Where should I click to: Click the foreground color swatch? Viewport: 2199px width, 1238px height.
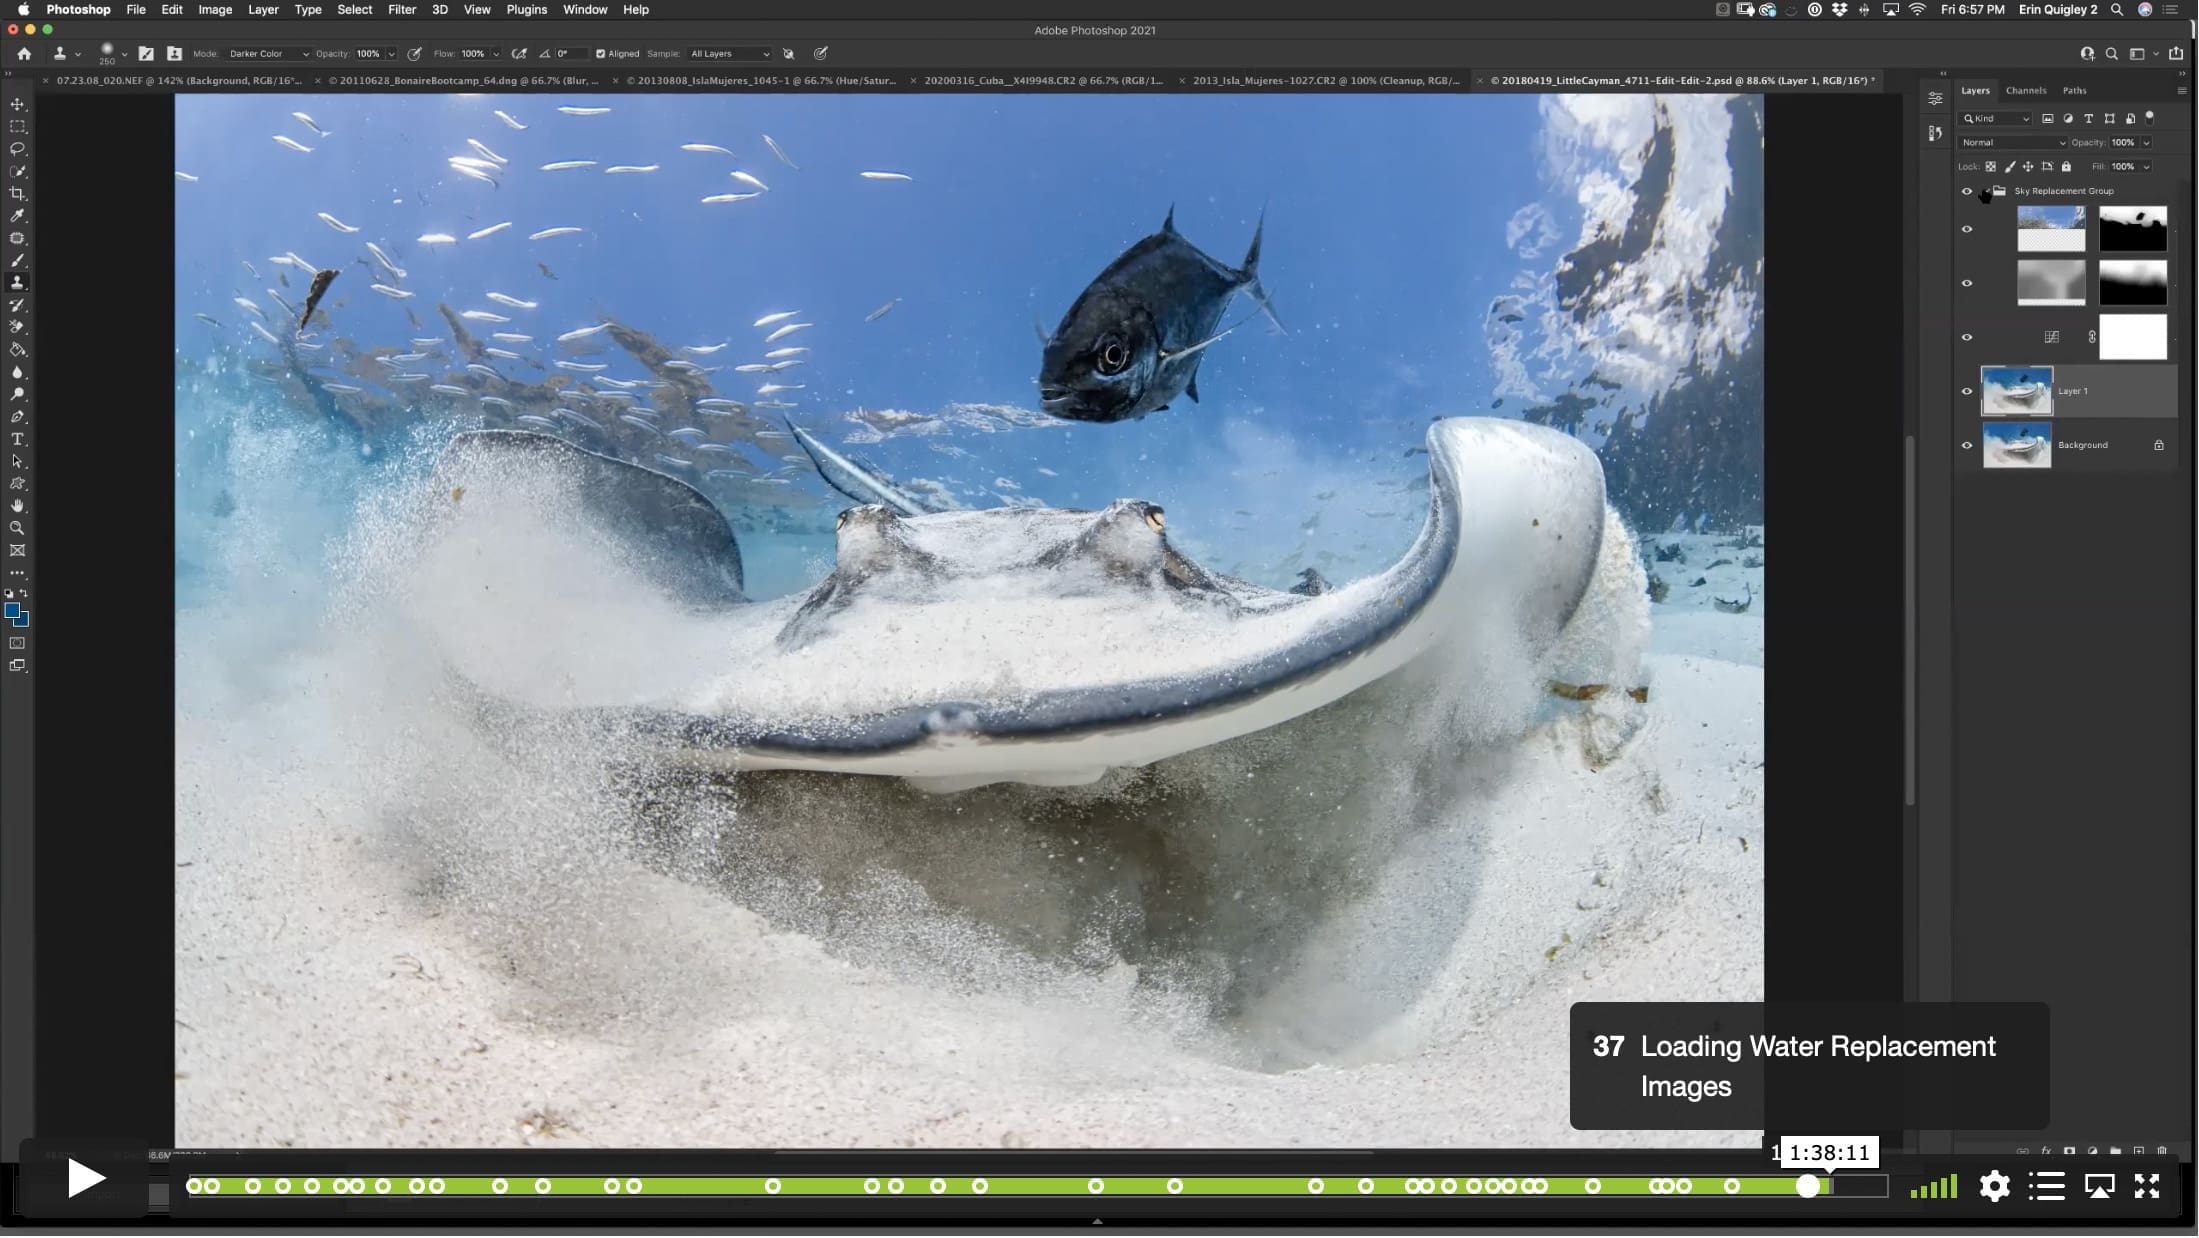coord(12,611)
